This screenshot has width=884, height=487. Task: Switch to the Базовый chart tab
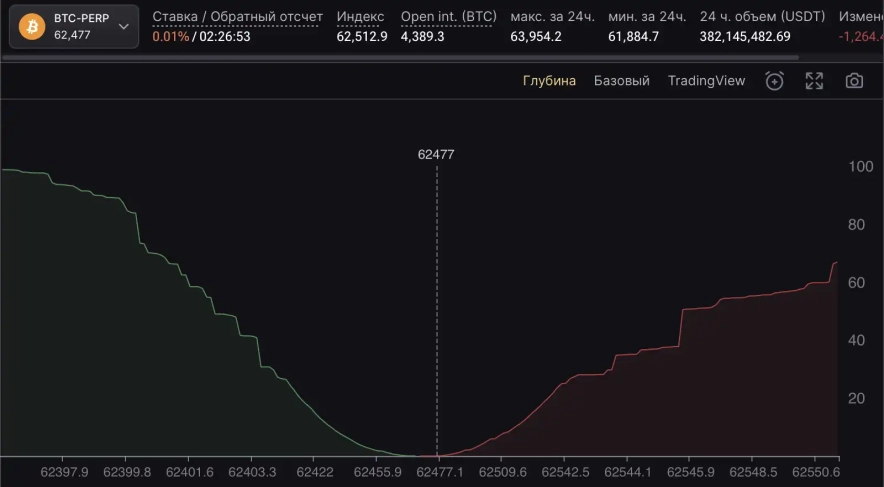621,81
